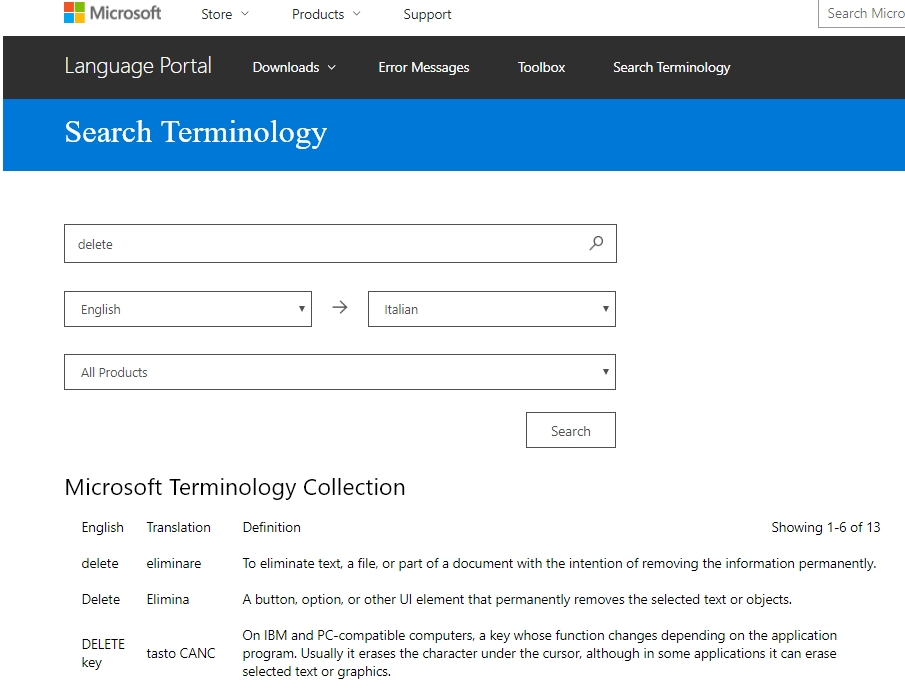Open the Store menu
The height and width of the screenshot is (690, 905).
pos(225,14)
